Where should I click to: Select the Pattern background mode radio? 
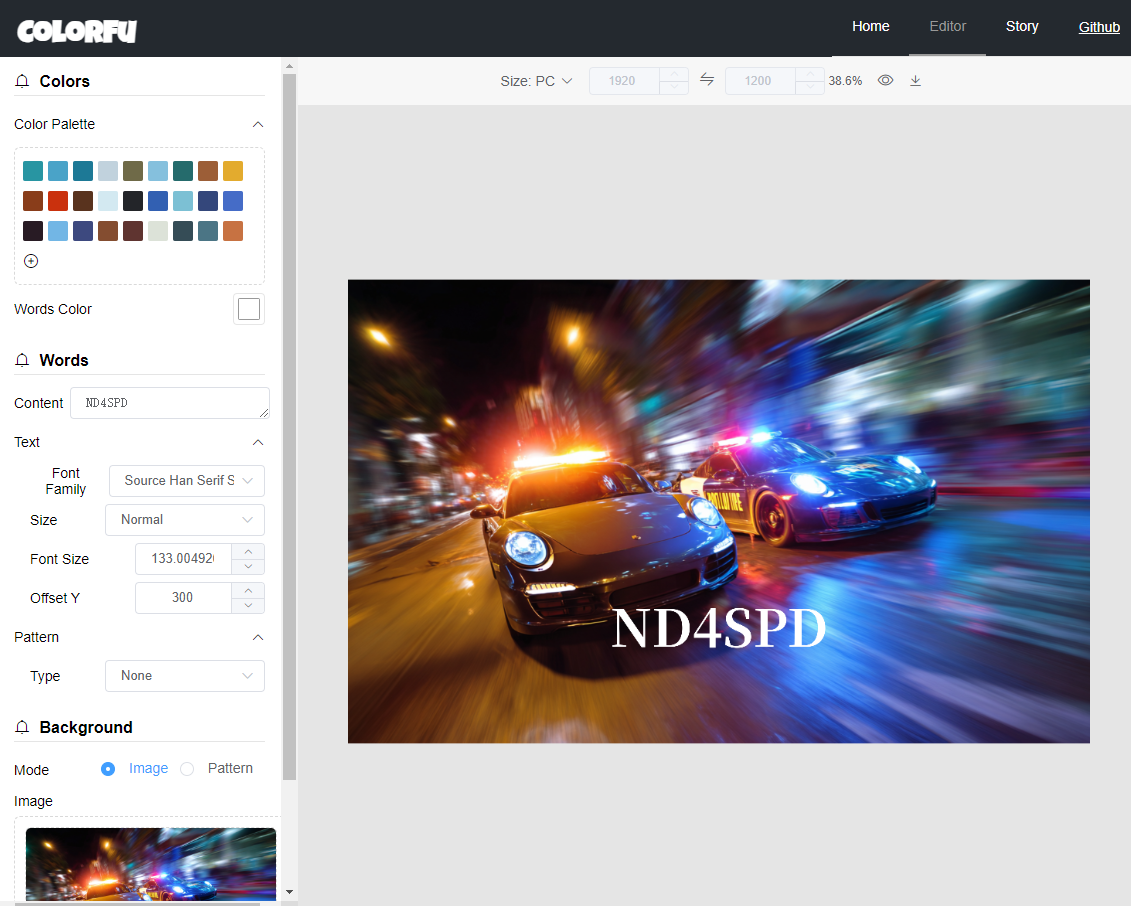pos(187,769)
